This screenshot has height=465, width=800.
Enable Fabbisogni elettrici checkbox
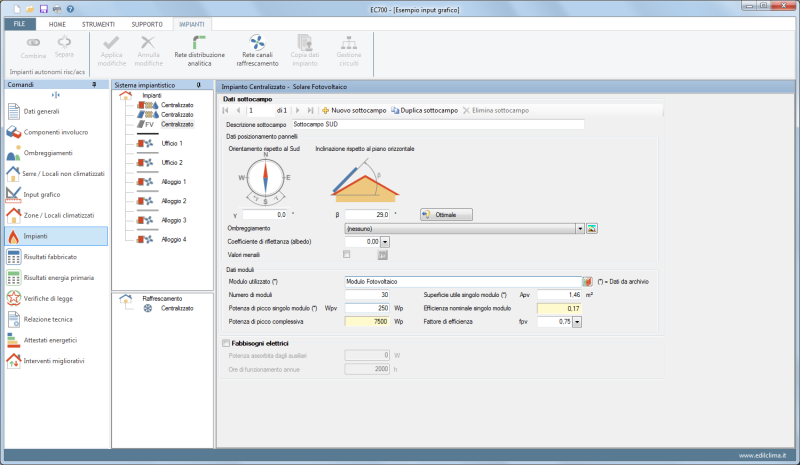pos(226,344)
